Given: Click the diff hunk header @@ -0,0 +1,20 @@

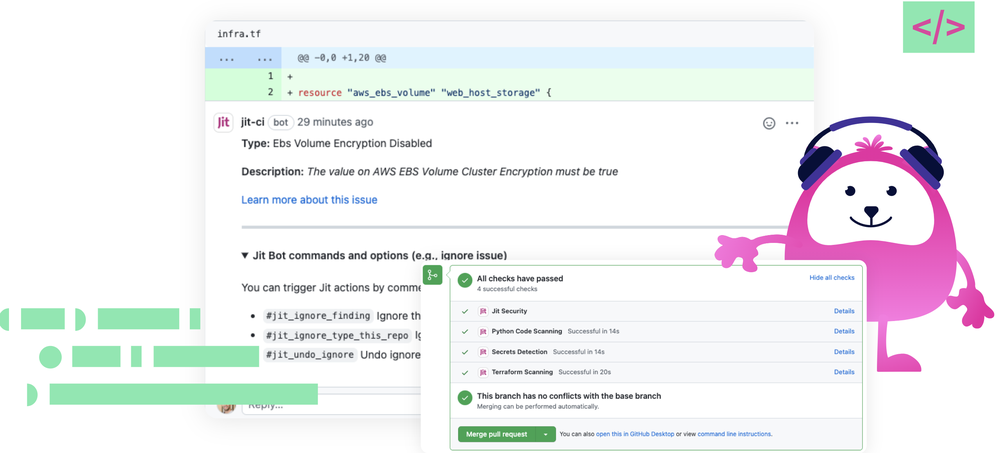Looking at the screenshot, I should click(342, 58).
